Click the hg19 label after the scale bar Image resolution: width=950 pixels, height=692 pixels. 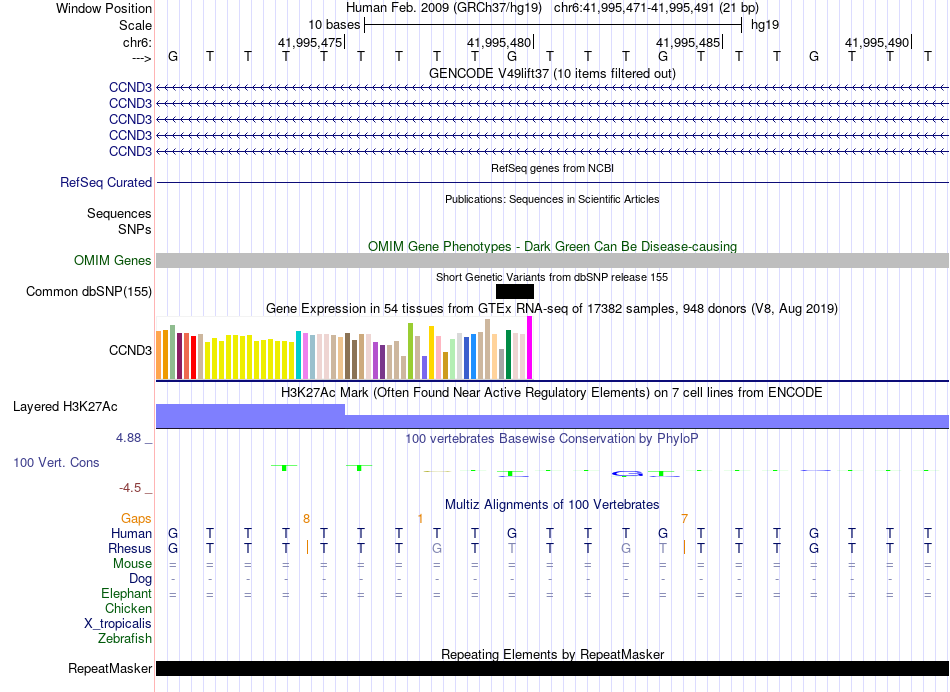[765, 25]
